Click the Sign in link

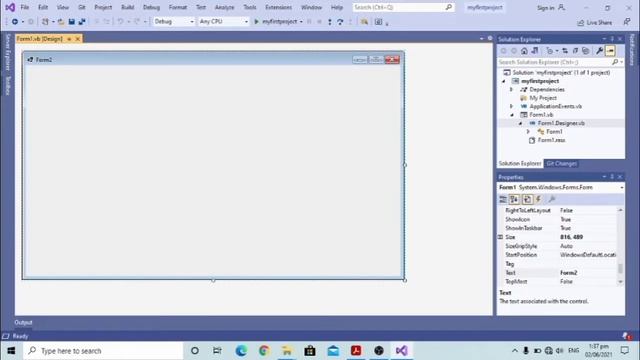(545, 8)
